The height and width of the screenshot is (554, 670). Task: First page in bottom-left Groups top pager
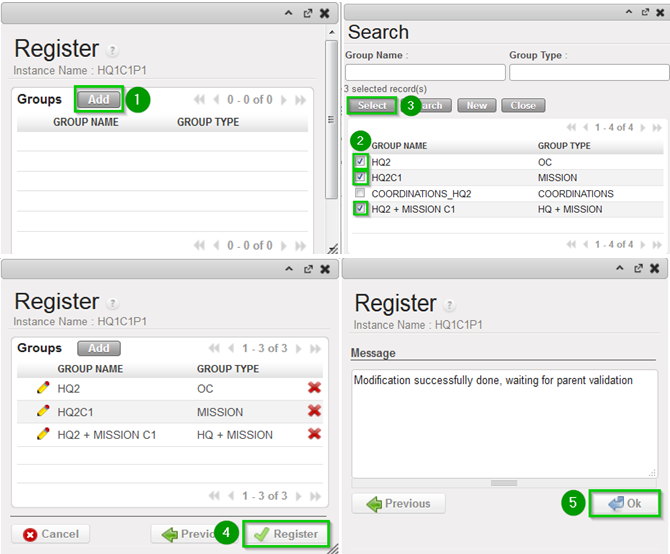tap(214, 349)
